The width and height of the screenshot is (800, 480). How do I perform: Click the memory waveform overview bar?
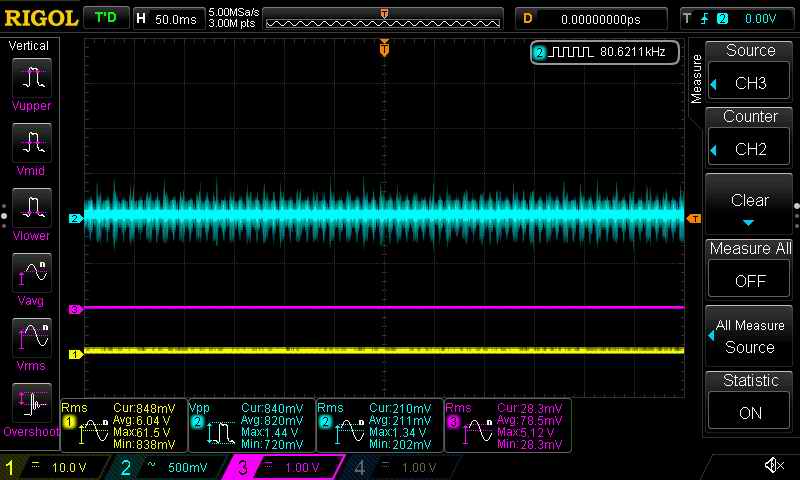click(383, 19)
